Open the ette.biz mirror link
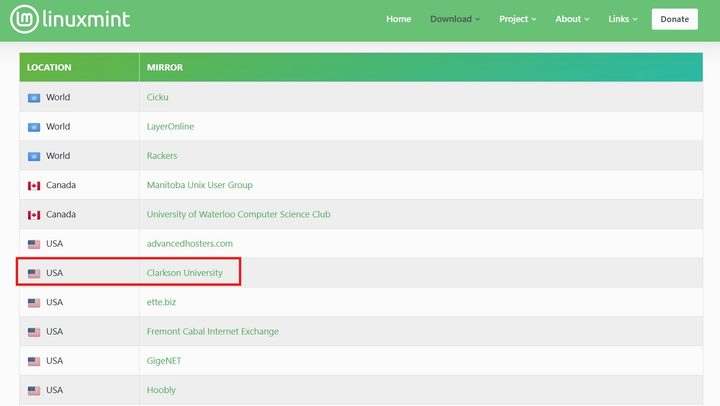This screenshot has width=720, height=406. pos(166,302)
